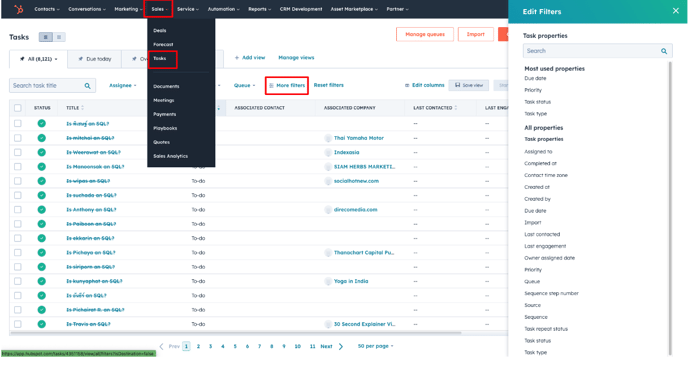Check the box for Is Manoonsak on SQL?
The width and height of the screenshot is (688, 368).
(18, 167)
